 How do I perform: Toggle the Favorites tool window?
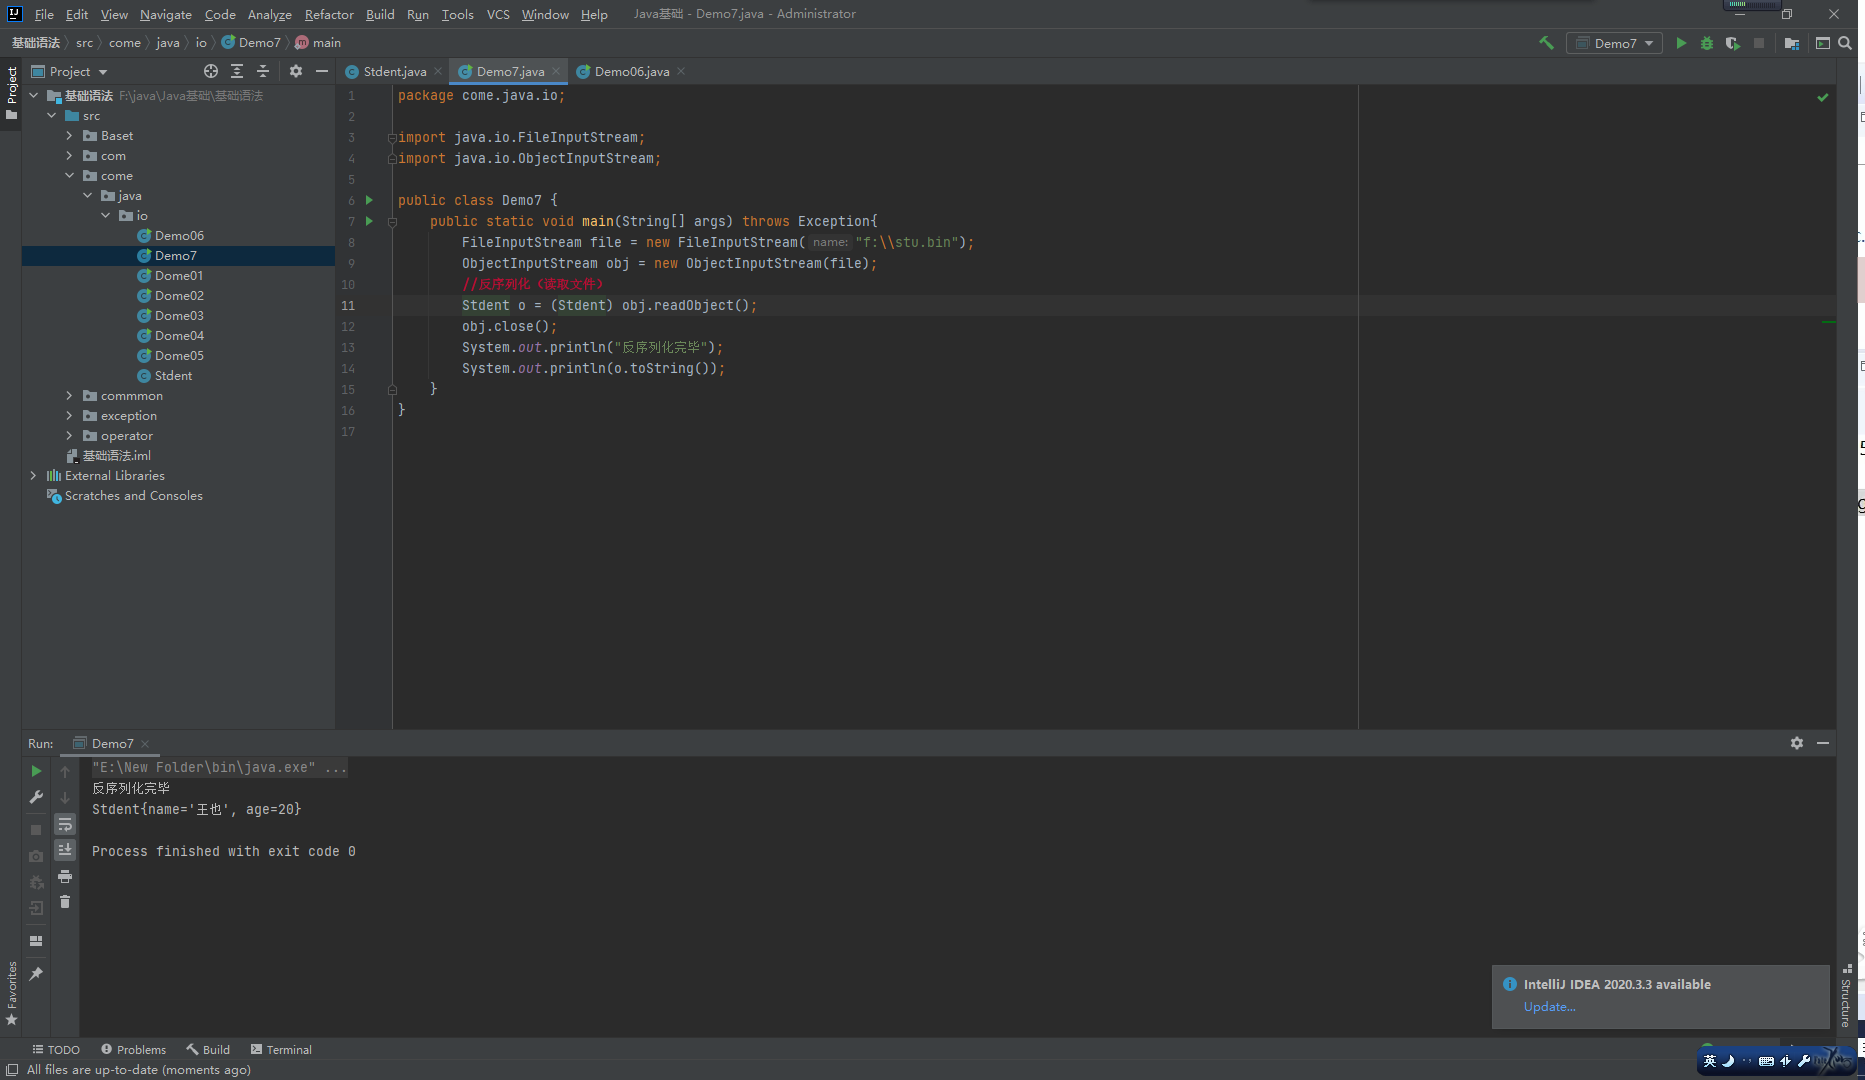click(x=12, y=992)
